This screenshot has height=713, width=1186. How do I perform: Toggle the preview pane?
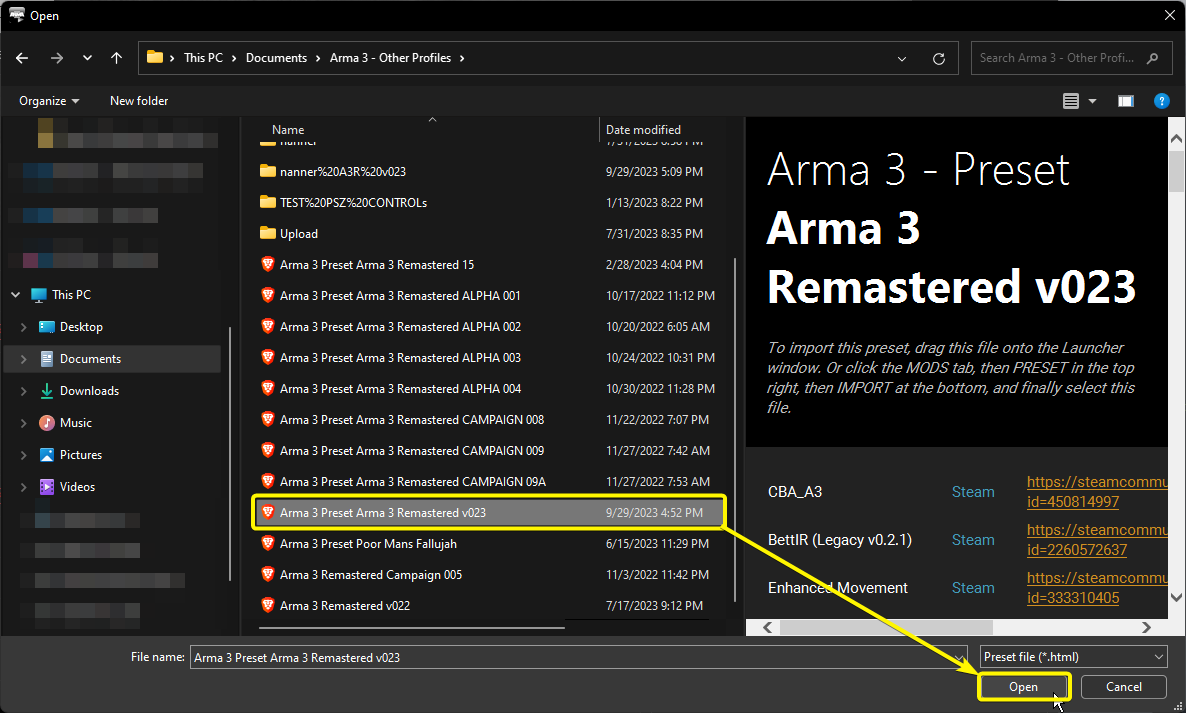(x=1125, y=101)
